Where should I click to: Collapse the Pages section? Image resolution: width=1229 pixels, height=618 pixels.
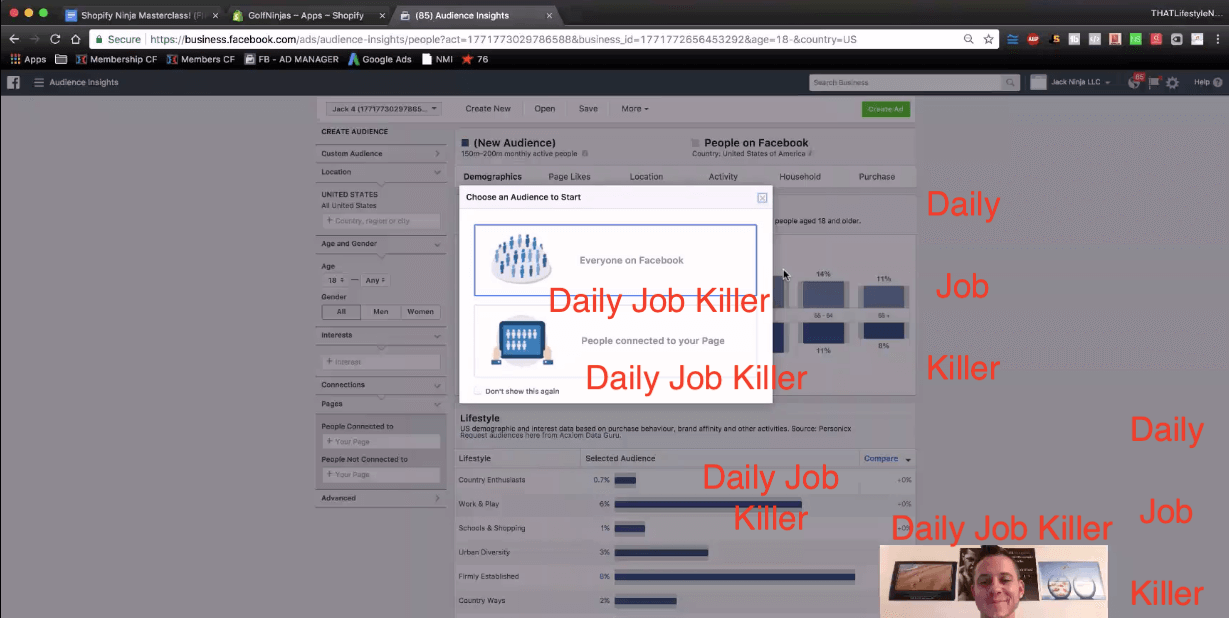coord(380,404)
